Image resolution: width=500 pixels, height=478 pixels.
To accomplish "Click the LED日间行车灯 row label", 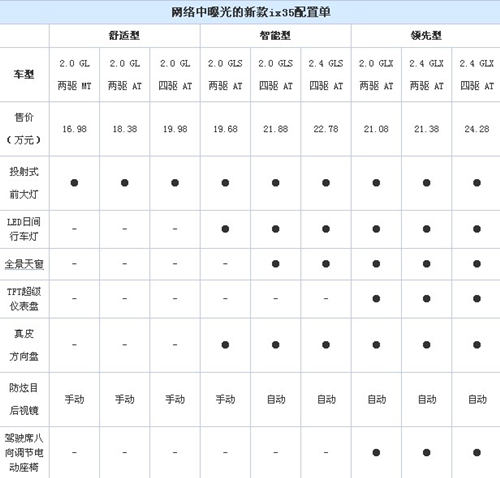I will (24, 229).
